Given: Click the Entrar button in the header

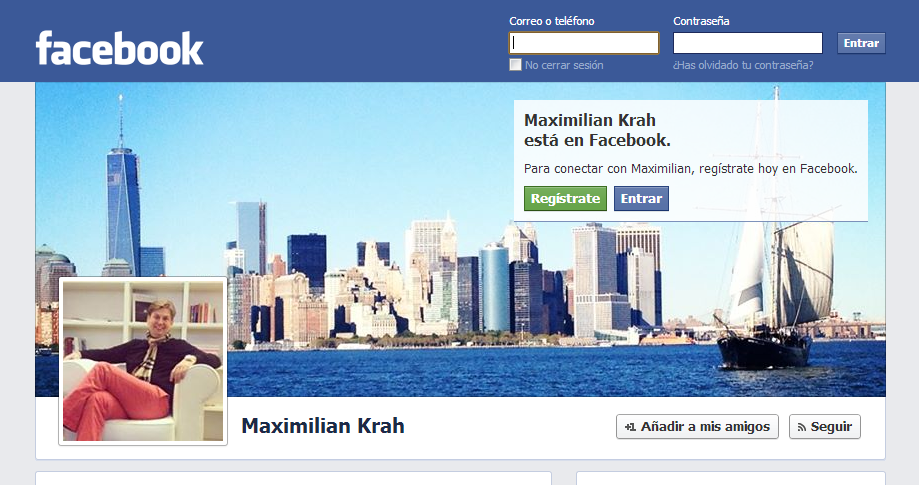Looking at the screenshot, I should click(x=861, y=43).
